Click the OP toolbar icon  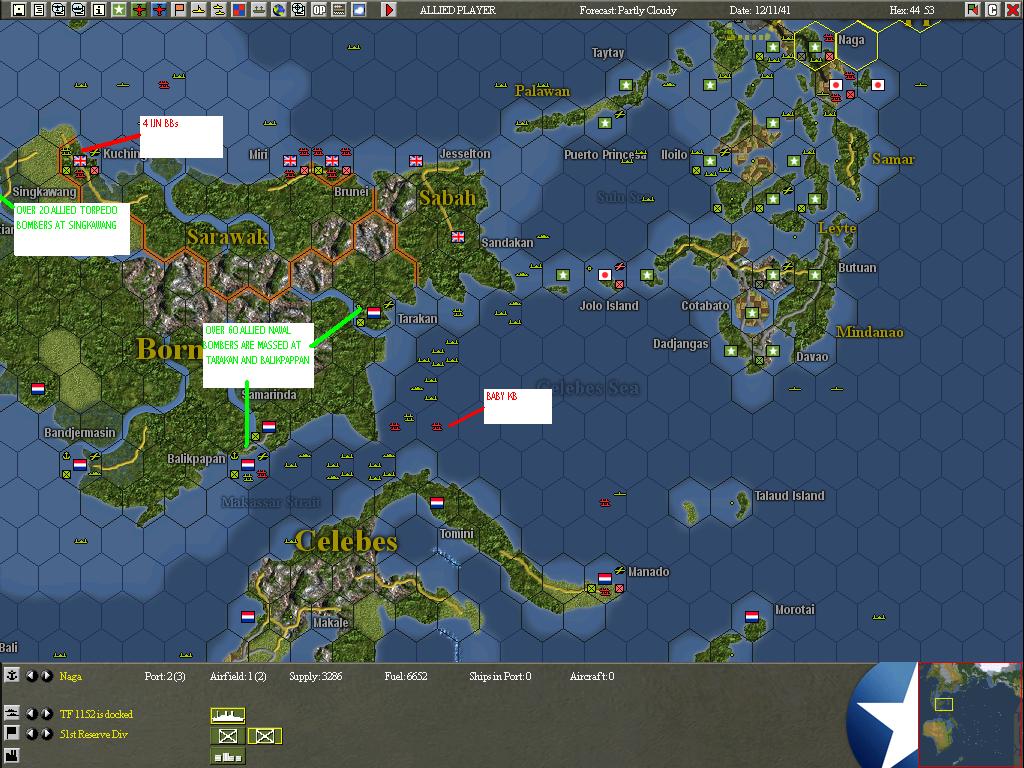coord(319,9)
